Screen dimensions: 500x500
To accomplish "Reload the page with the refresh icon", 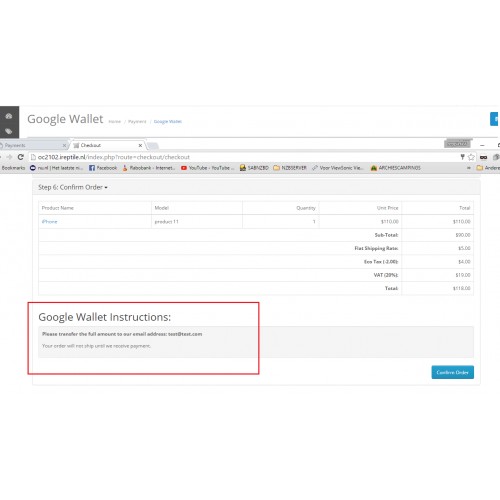I will [21, 157].
